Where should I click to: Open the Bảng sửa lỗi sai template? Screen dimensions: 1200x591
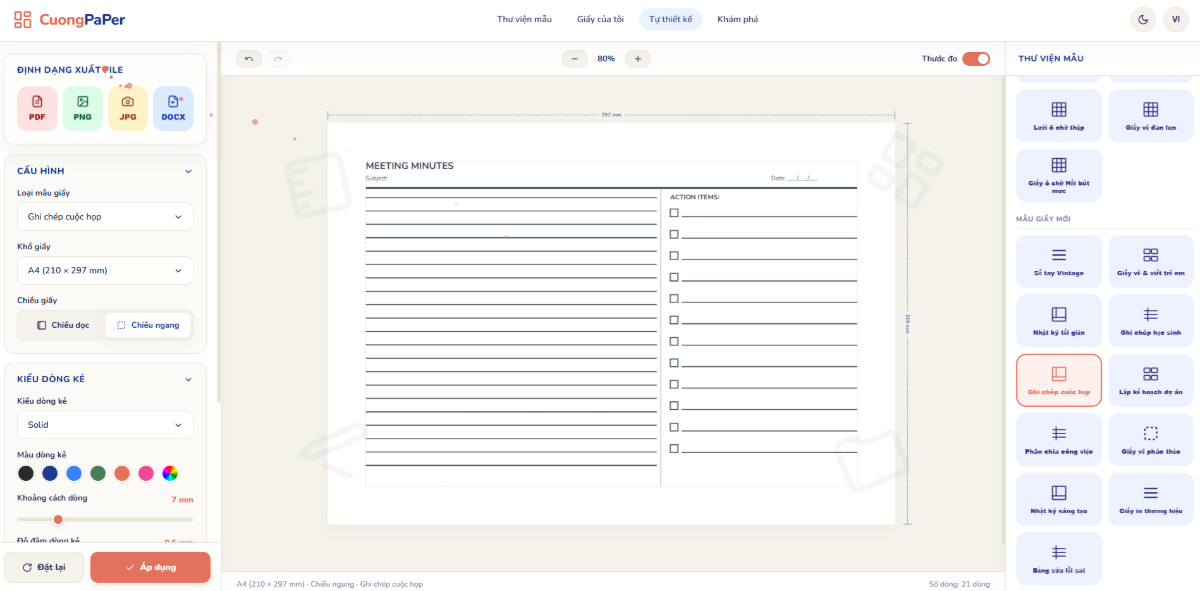coord(1059,558)
